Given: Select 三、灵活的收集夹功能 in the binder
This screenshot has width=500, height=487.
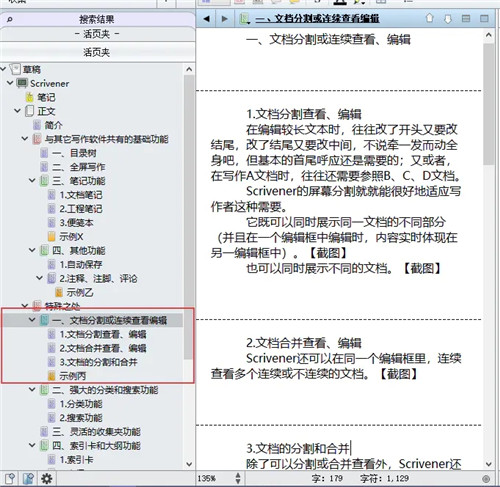Looking at the screenshot, I should [96, 432].
